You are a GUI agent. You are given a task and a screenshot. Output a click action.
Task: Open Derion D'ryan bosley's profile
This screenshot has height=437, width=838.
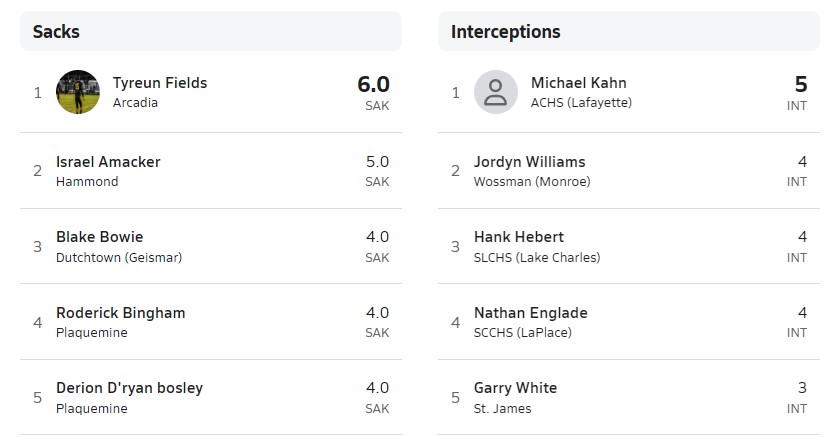(129, 388)
